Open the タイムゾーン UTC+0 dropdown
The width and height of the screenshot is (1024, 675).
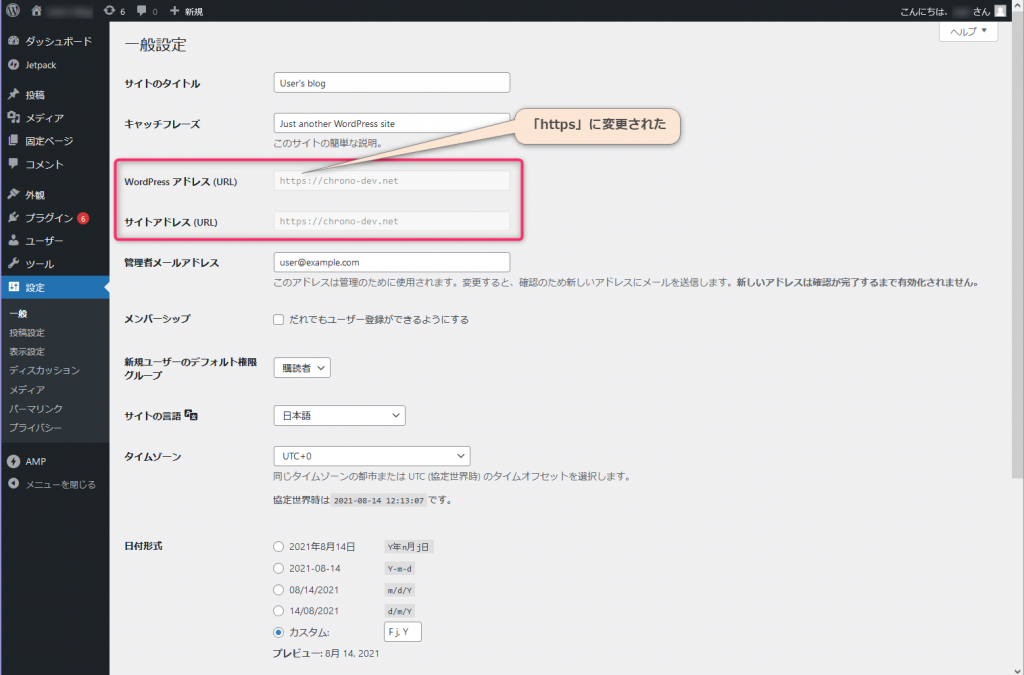point(371,456)
